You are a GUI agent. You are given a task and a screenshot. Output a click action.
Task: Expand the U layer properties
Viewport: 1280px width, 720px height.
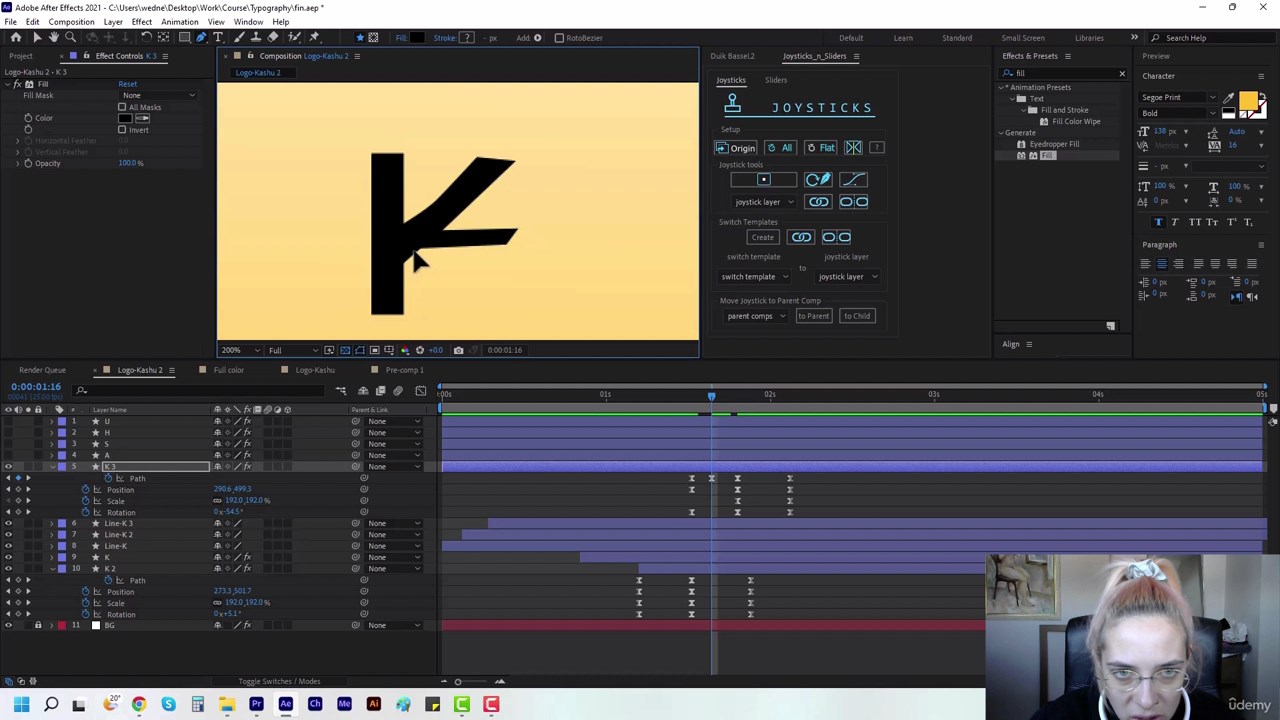(x=52, y=421)
